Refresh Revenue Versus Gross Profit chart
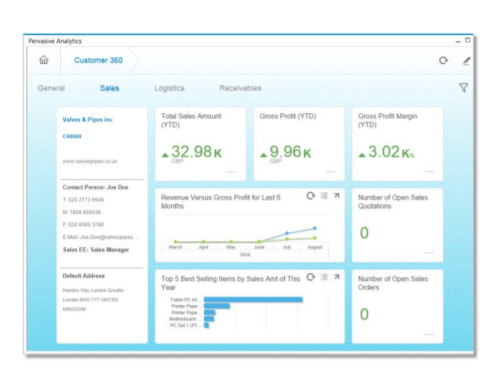This screenshot has width=499, height=381. click(310, 196)
